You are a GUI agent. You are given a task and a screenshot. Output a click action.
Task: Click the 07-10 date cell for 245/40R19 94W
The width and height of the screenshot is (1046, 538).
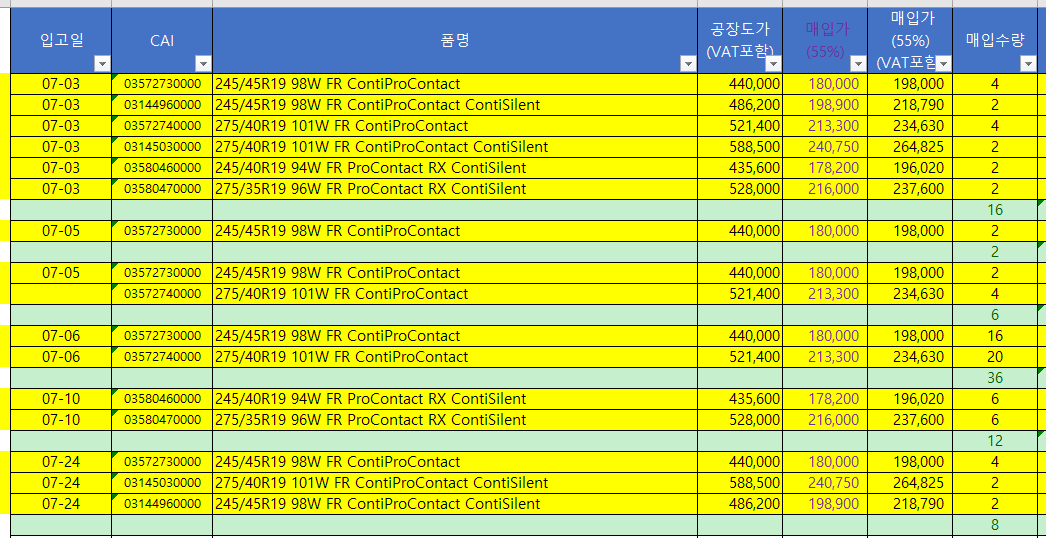click(x=61, y=399)
